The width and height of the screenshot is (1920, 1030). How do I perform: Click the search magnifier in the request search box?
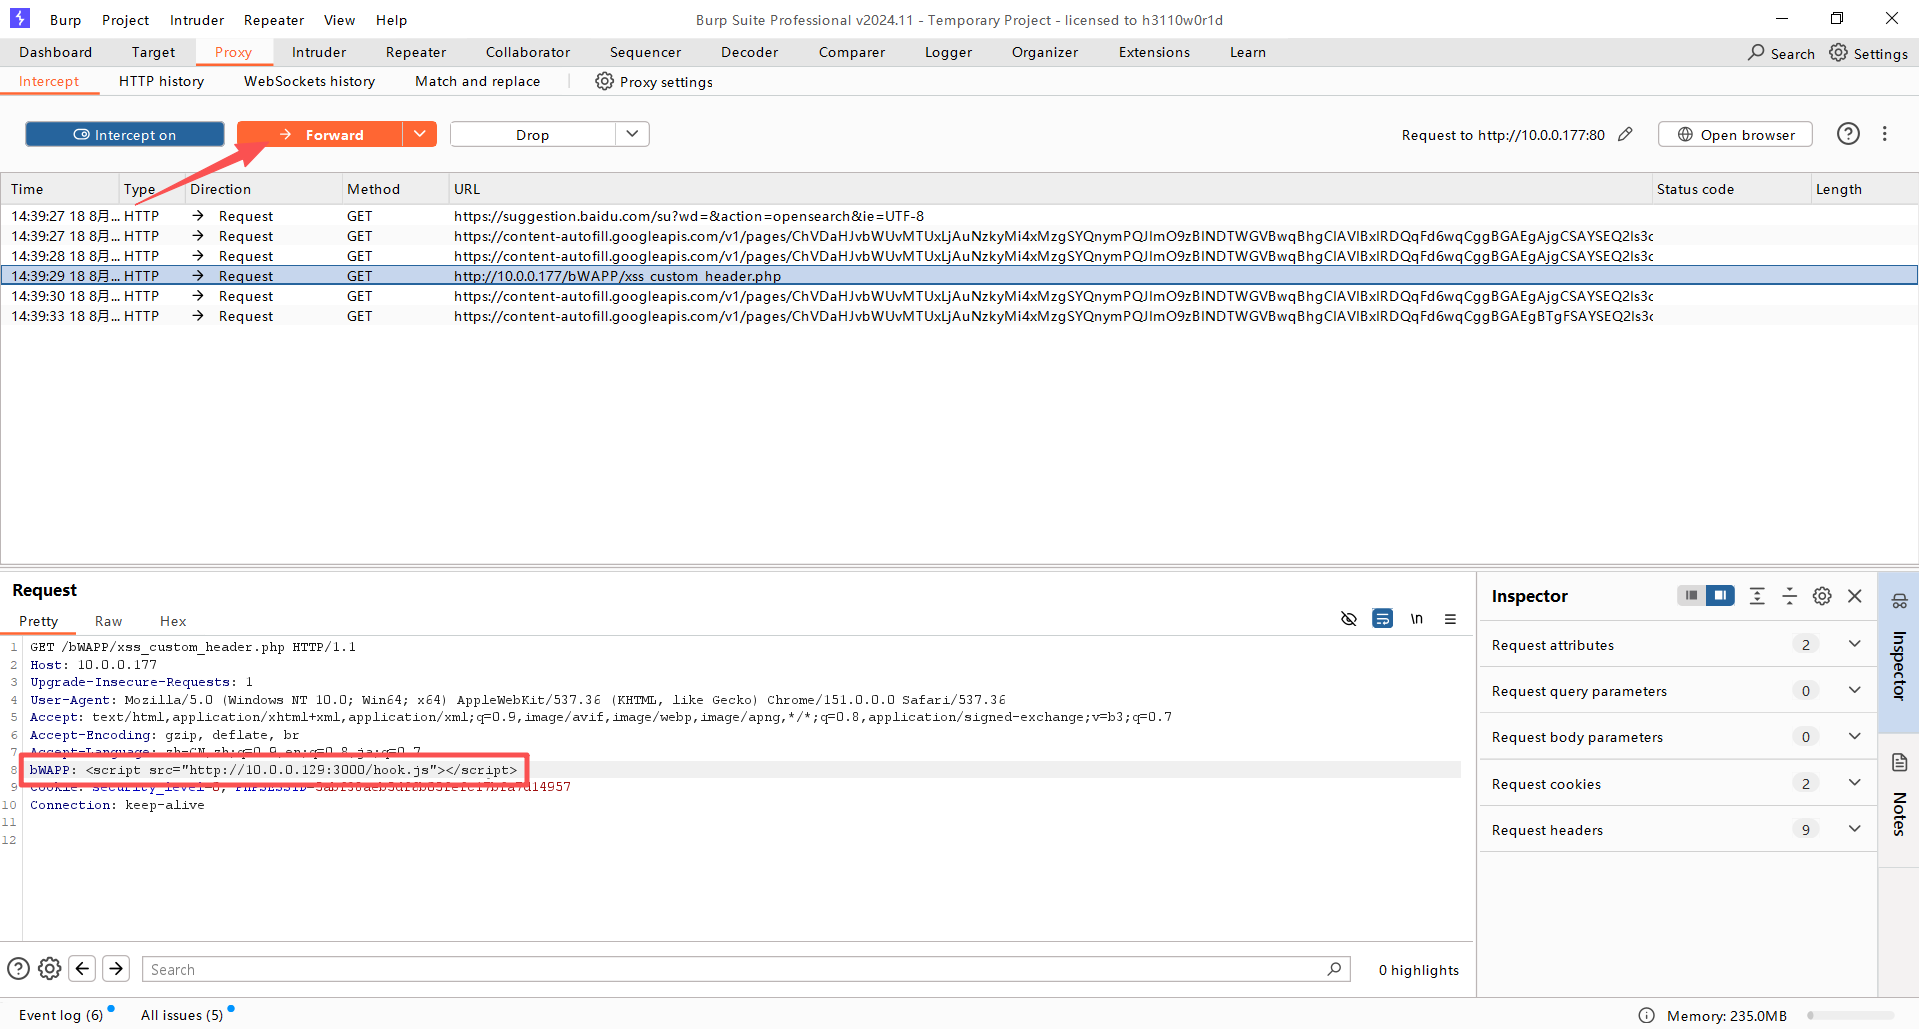point(1334,969)
